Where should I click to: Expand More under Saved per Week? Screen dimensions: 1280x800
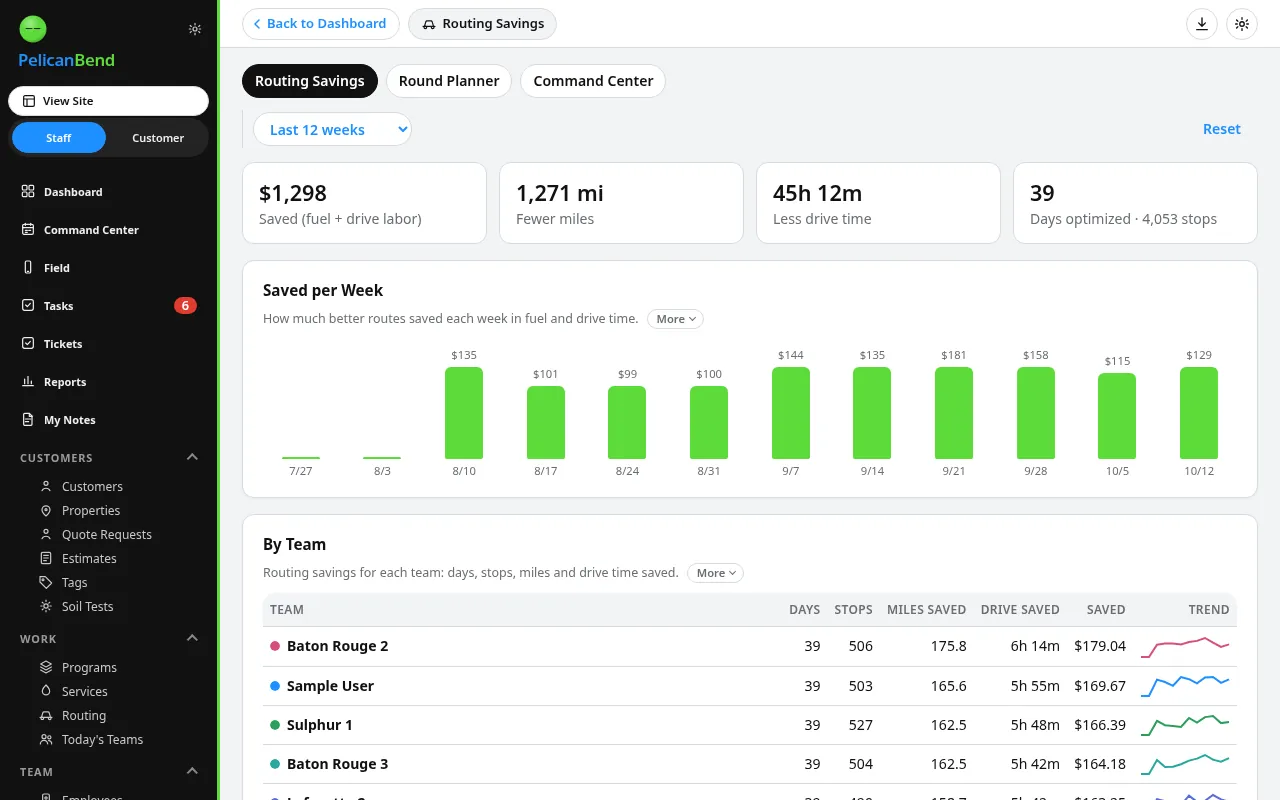pos(676,319)
